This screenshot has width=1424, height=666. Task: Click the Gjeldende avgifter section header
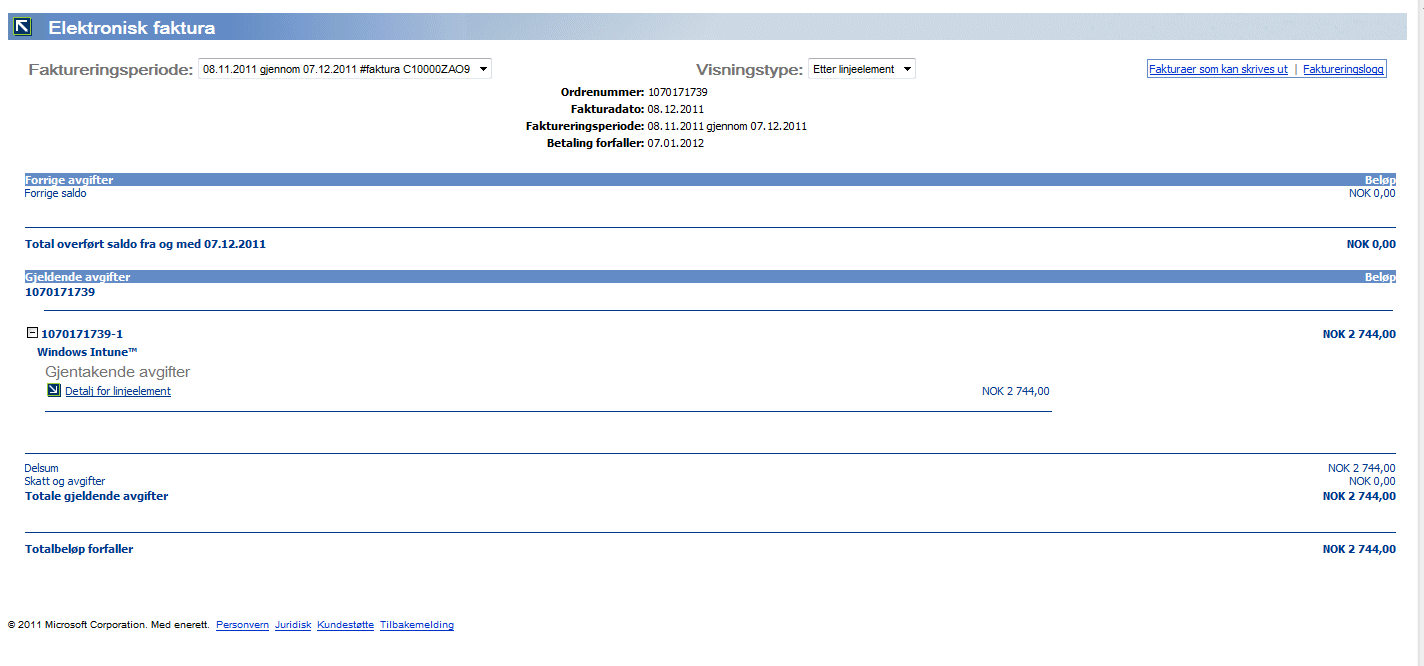click(x=77, y=277)
